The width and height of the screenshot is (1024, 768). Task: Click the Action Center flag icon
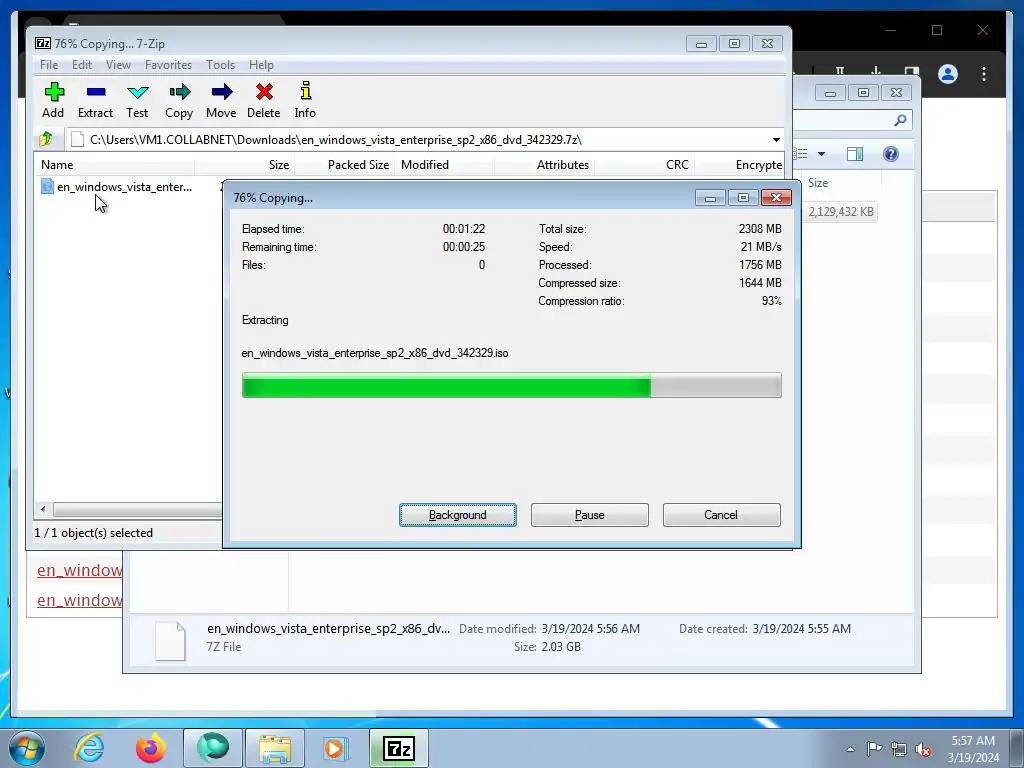pyautogui.click(x=874, y=749)
